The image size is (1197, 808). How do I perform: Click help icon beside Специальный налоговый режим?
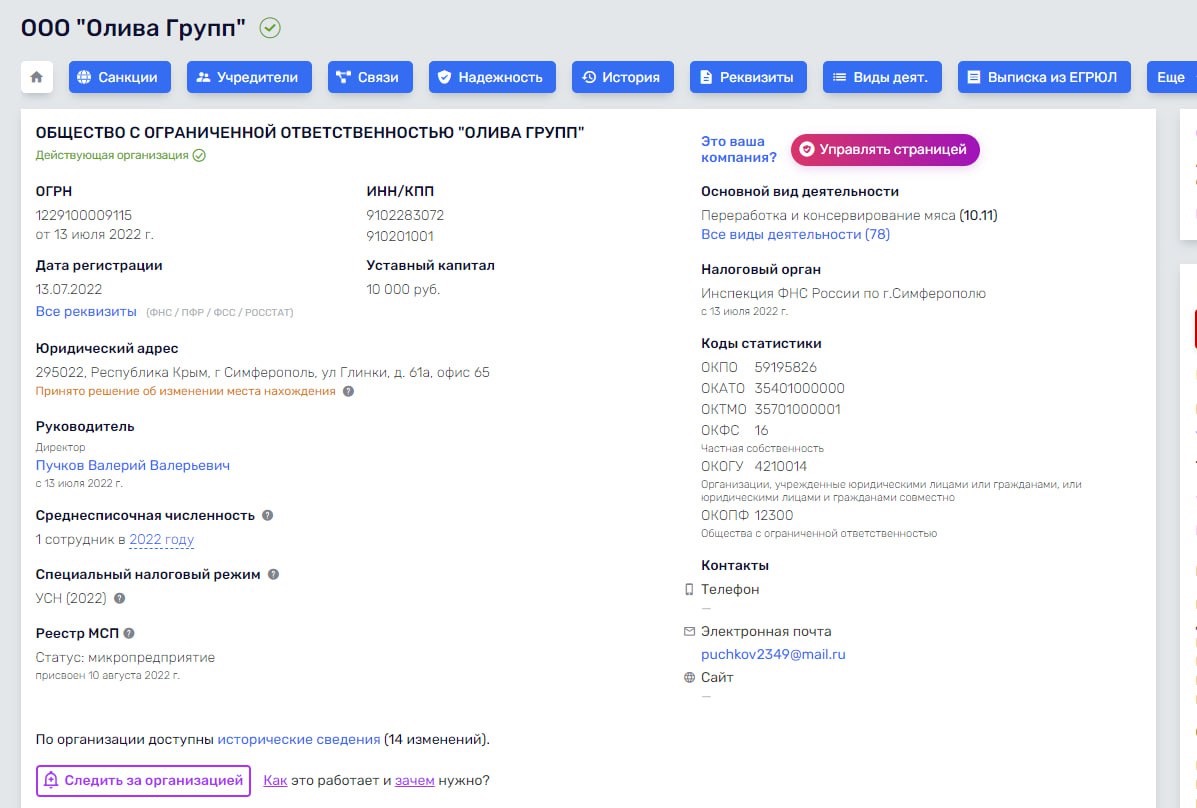273,575
